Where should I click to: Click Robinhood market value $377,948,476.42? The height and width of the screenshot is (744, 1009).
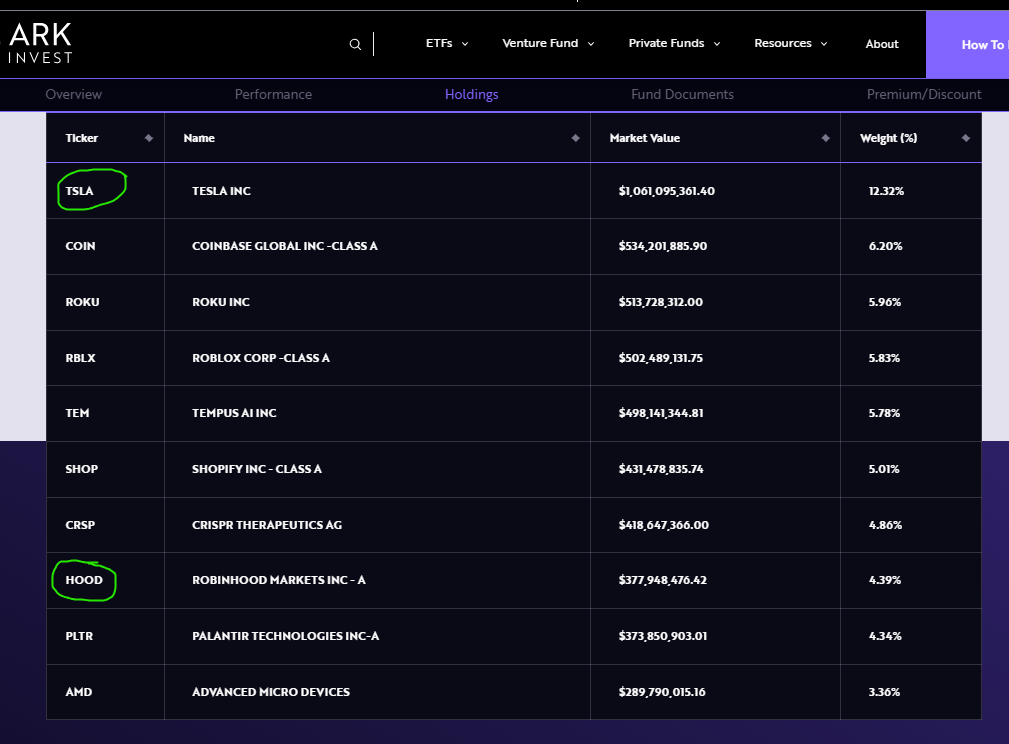(663, 580)
